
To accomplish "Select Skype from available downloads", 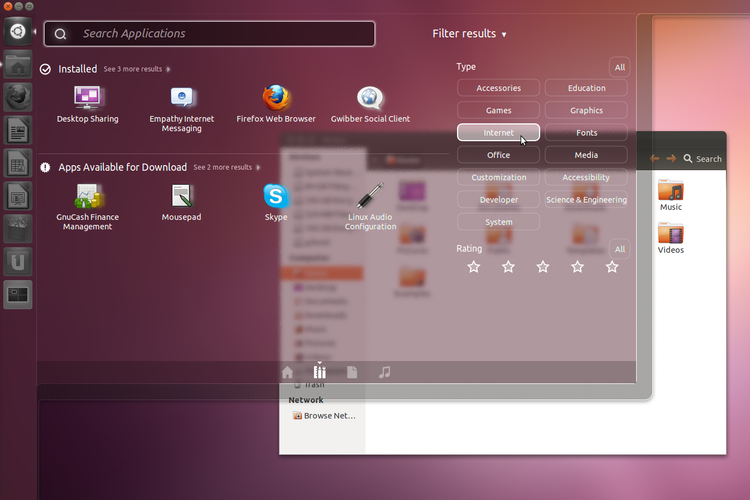I will pyautogui.click(x=276, y=196).
